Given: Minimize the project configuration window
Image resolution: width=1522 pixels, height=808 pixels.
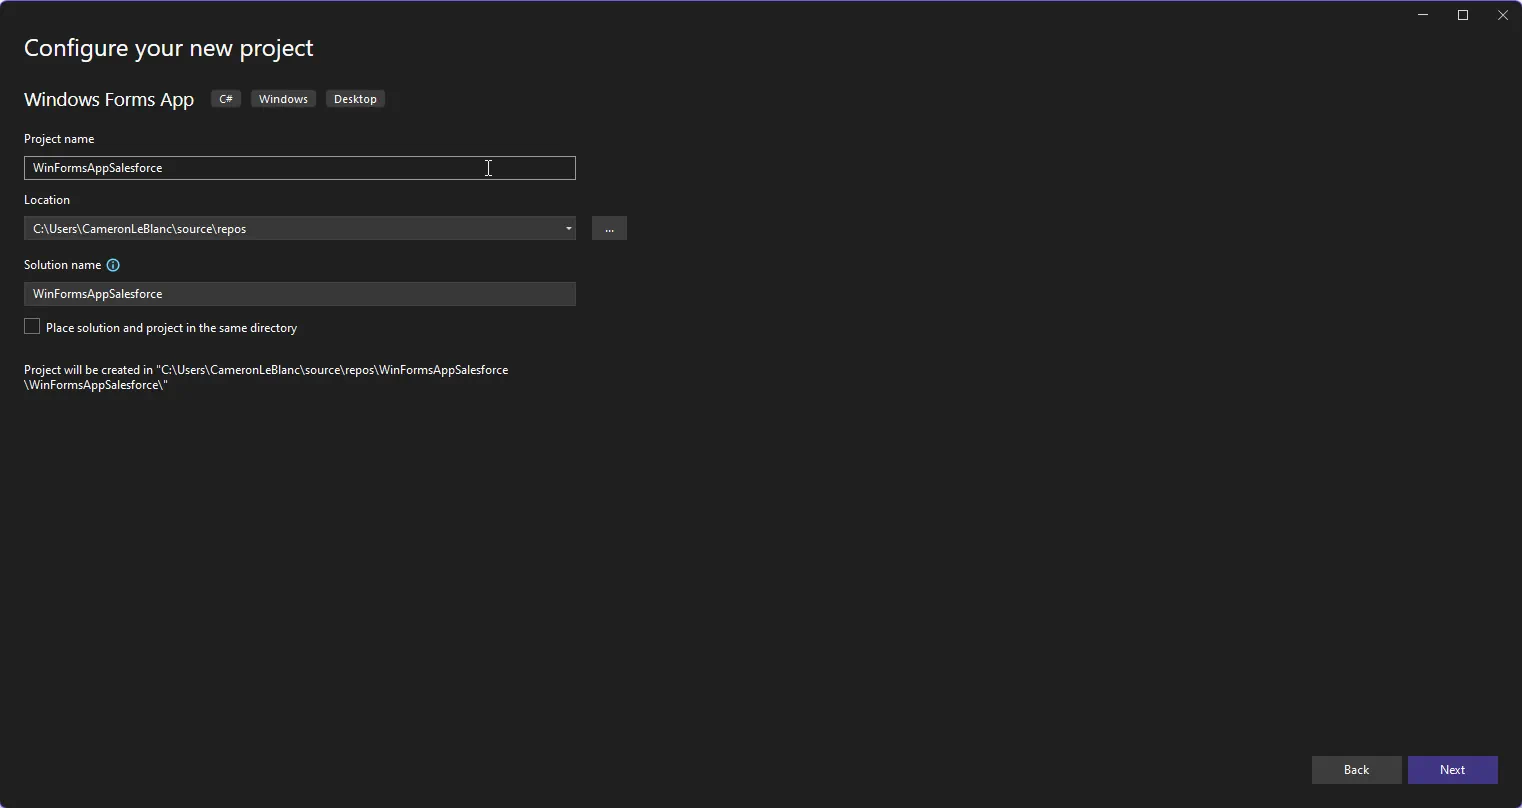Looking at the screenshot, I should coord(1423,15).
